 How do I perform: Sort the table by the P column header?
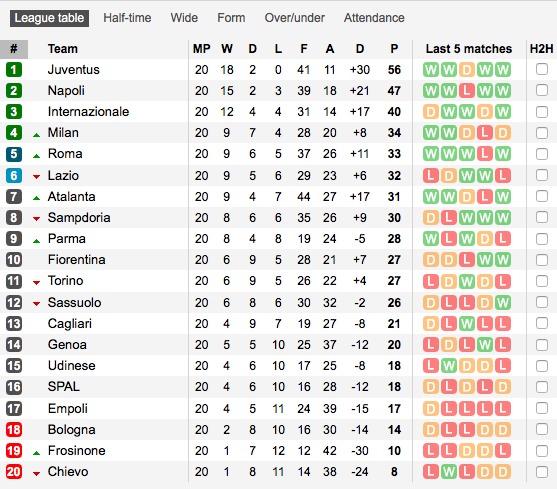394,49
